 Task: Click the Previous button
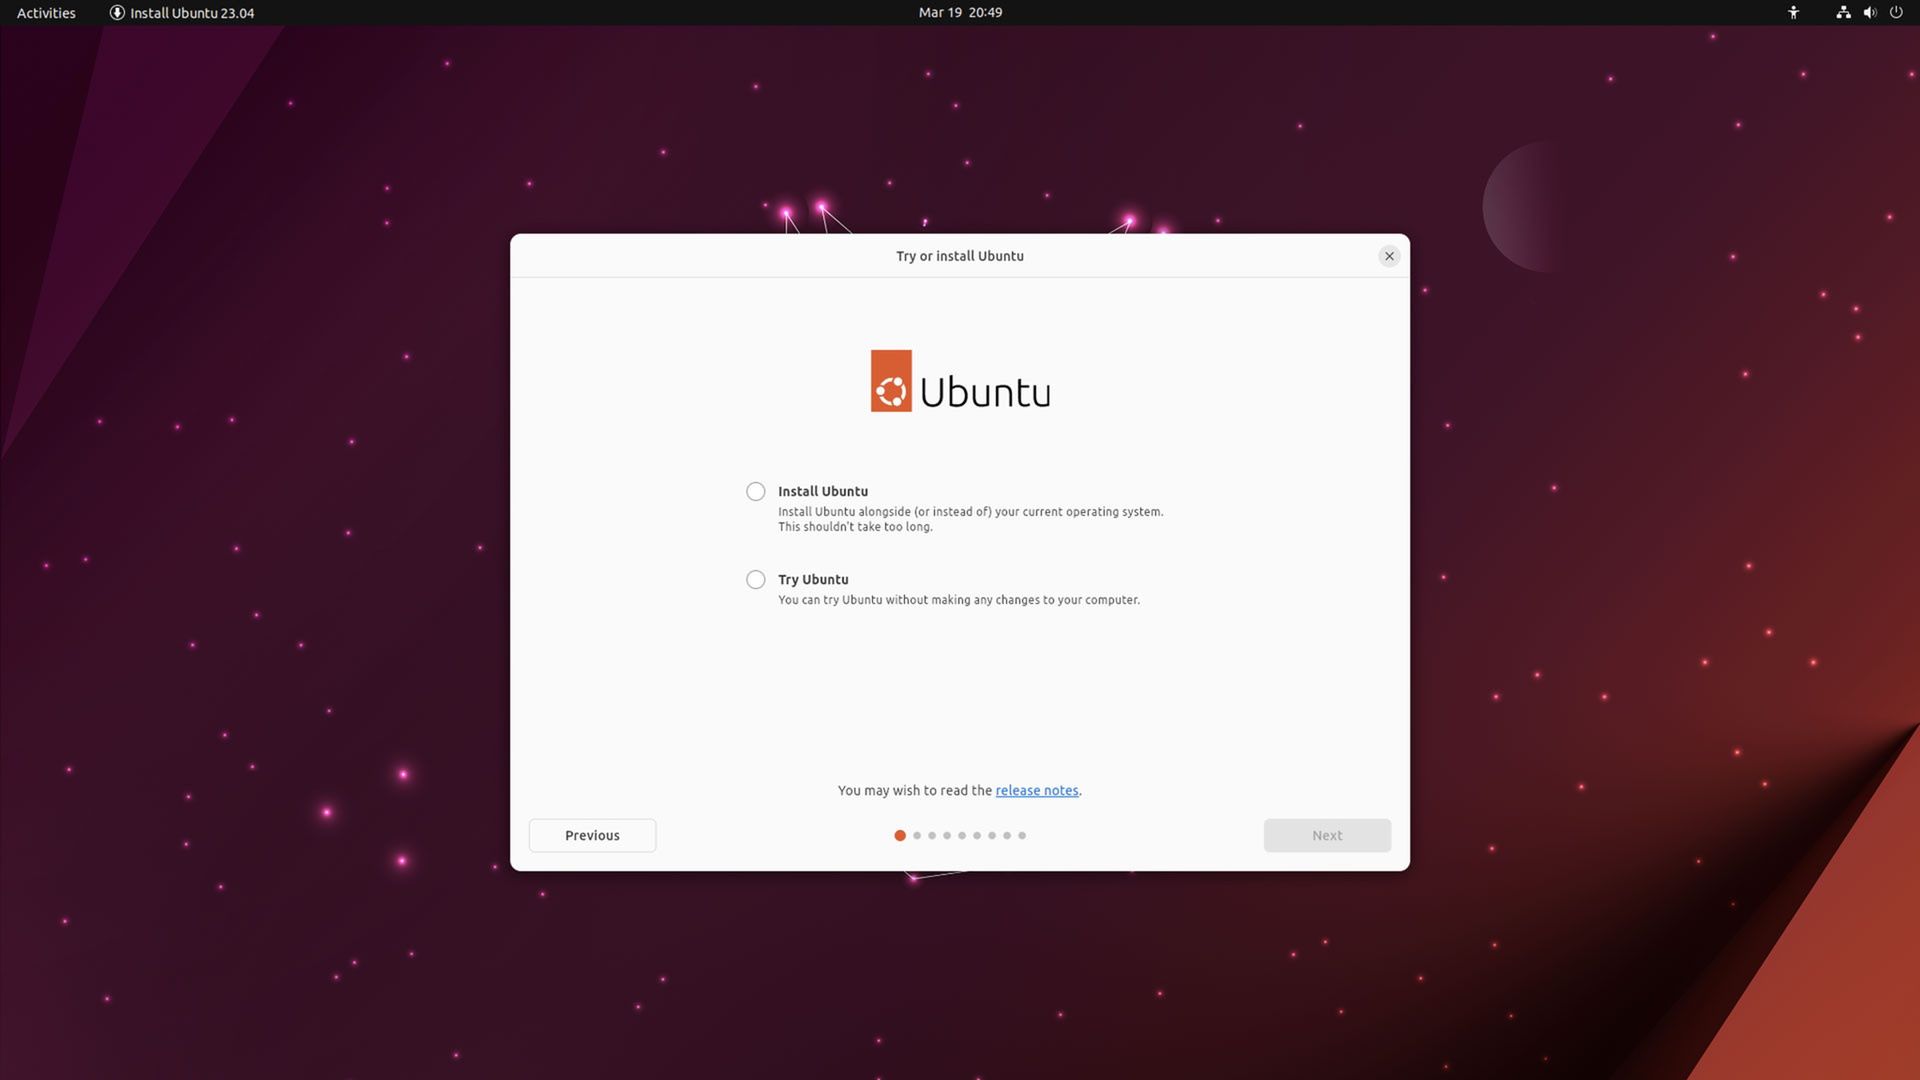(592, 835)
